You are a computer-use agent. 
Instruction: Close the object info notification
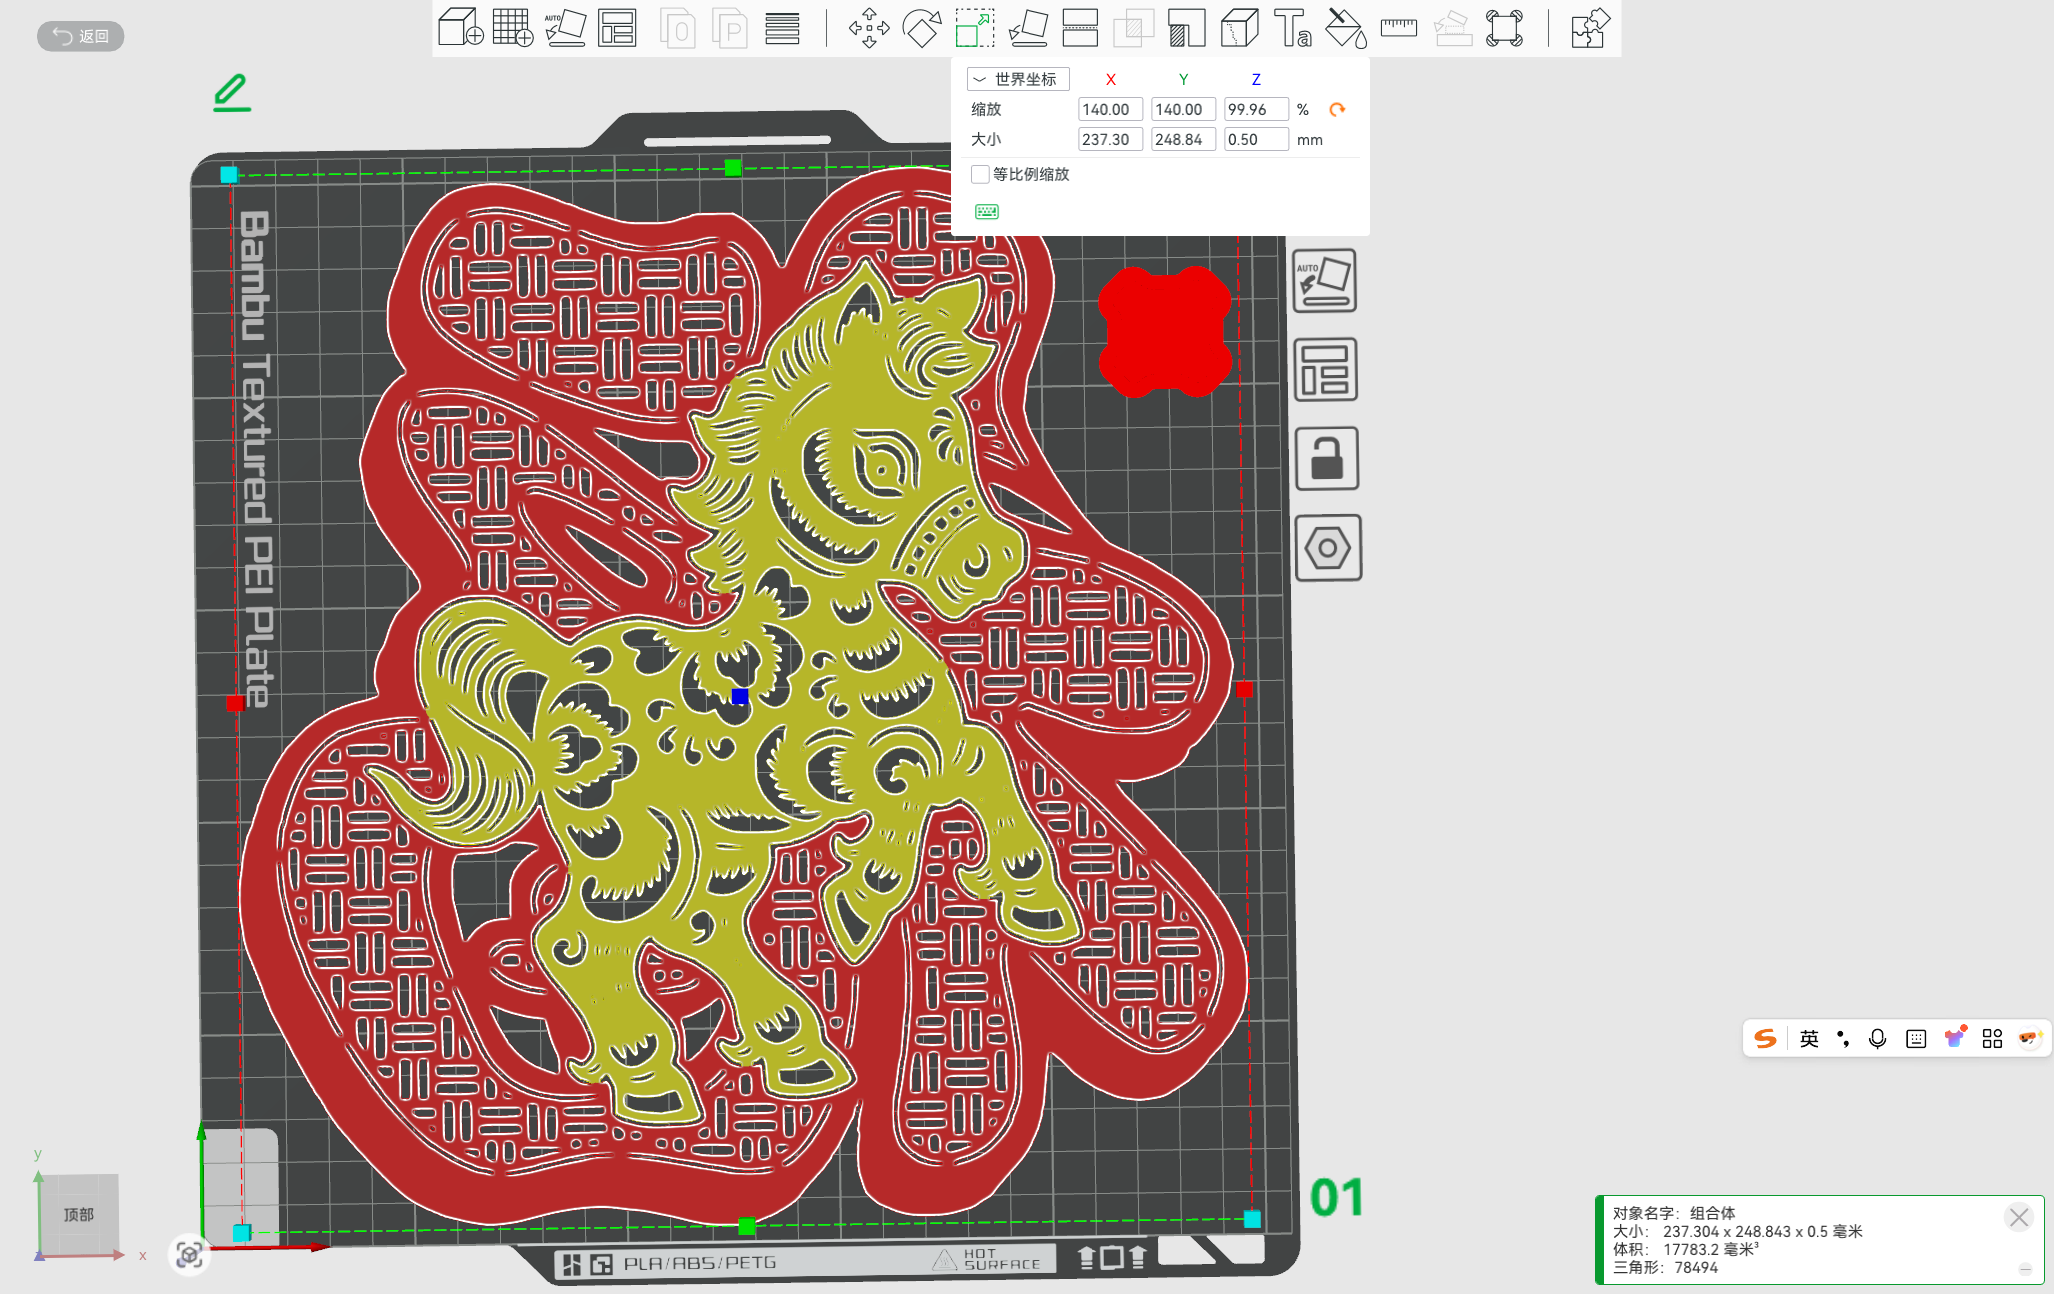[2018, 1217]
